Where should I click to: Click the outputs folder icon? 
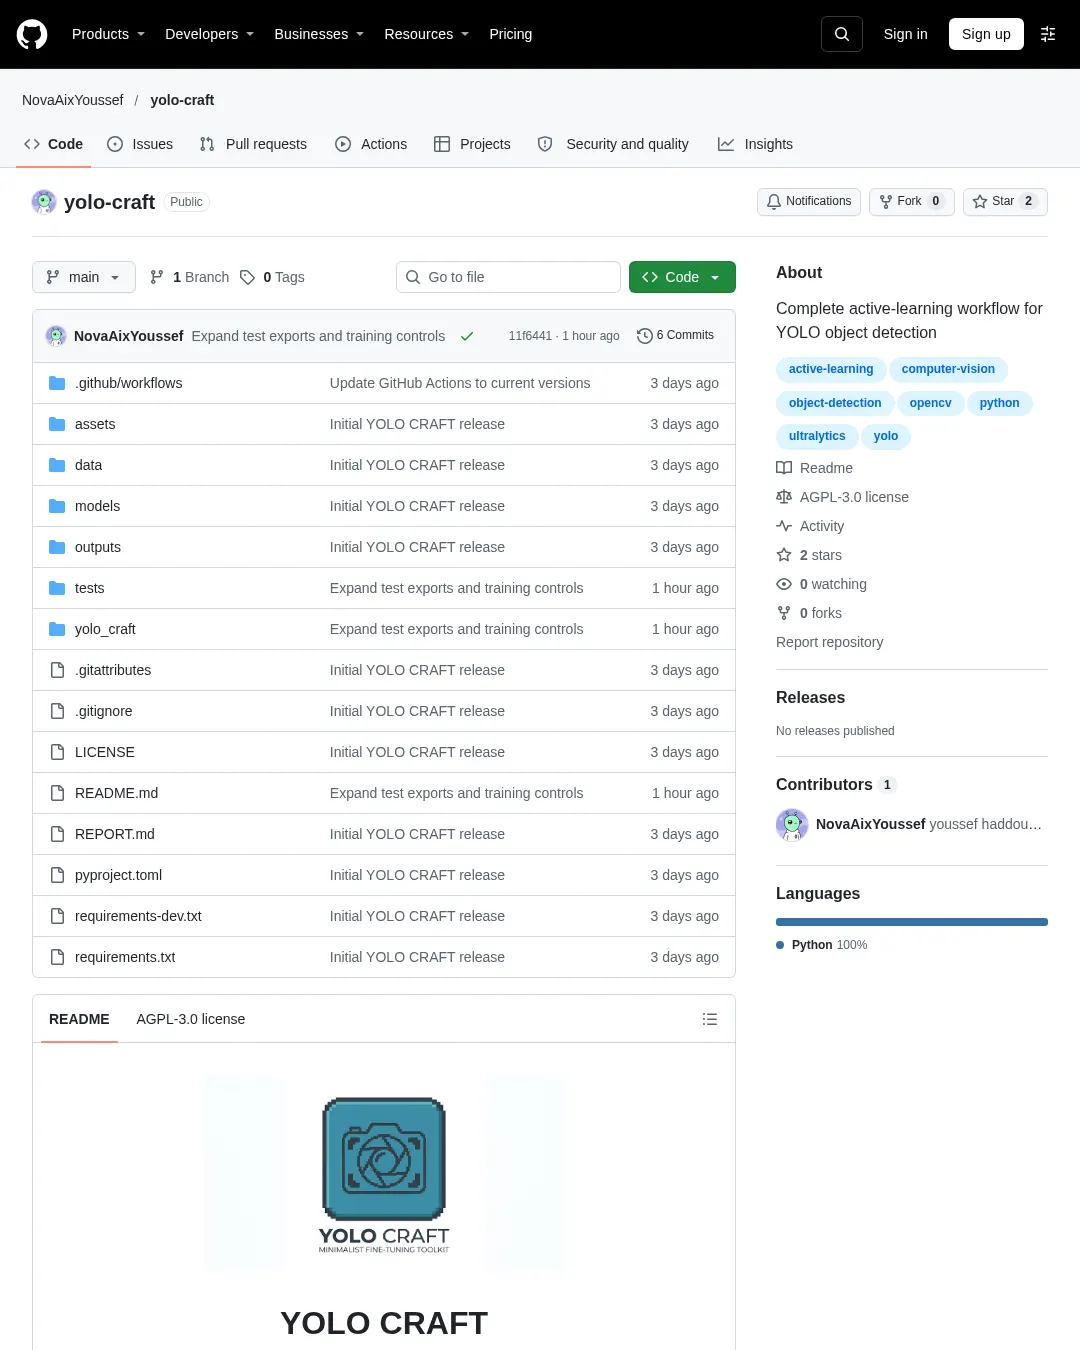[x=57, y=547]
